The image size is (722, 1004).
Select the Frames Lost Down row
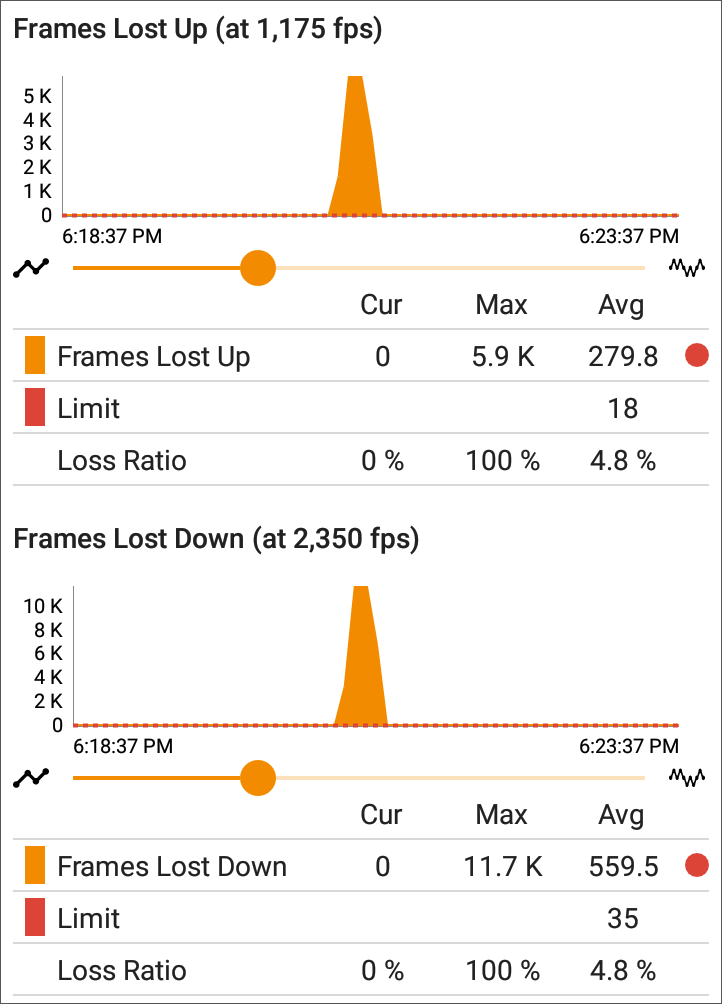click(361, 866)
